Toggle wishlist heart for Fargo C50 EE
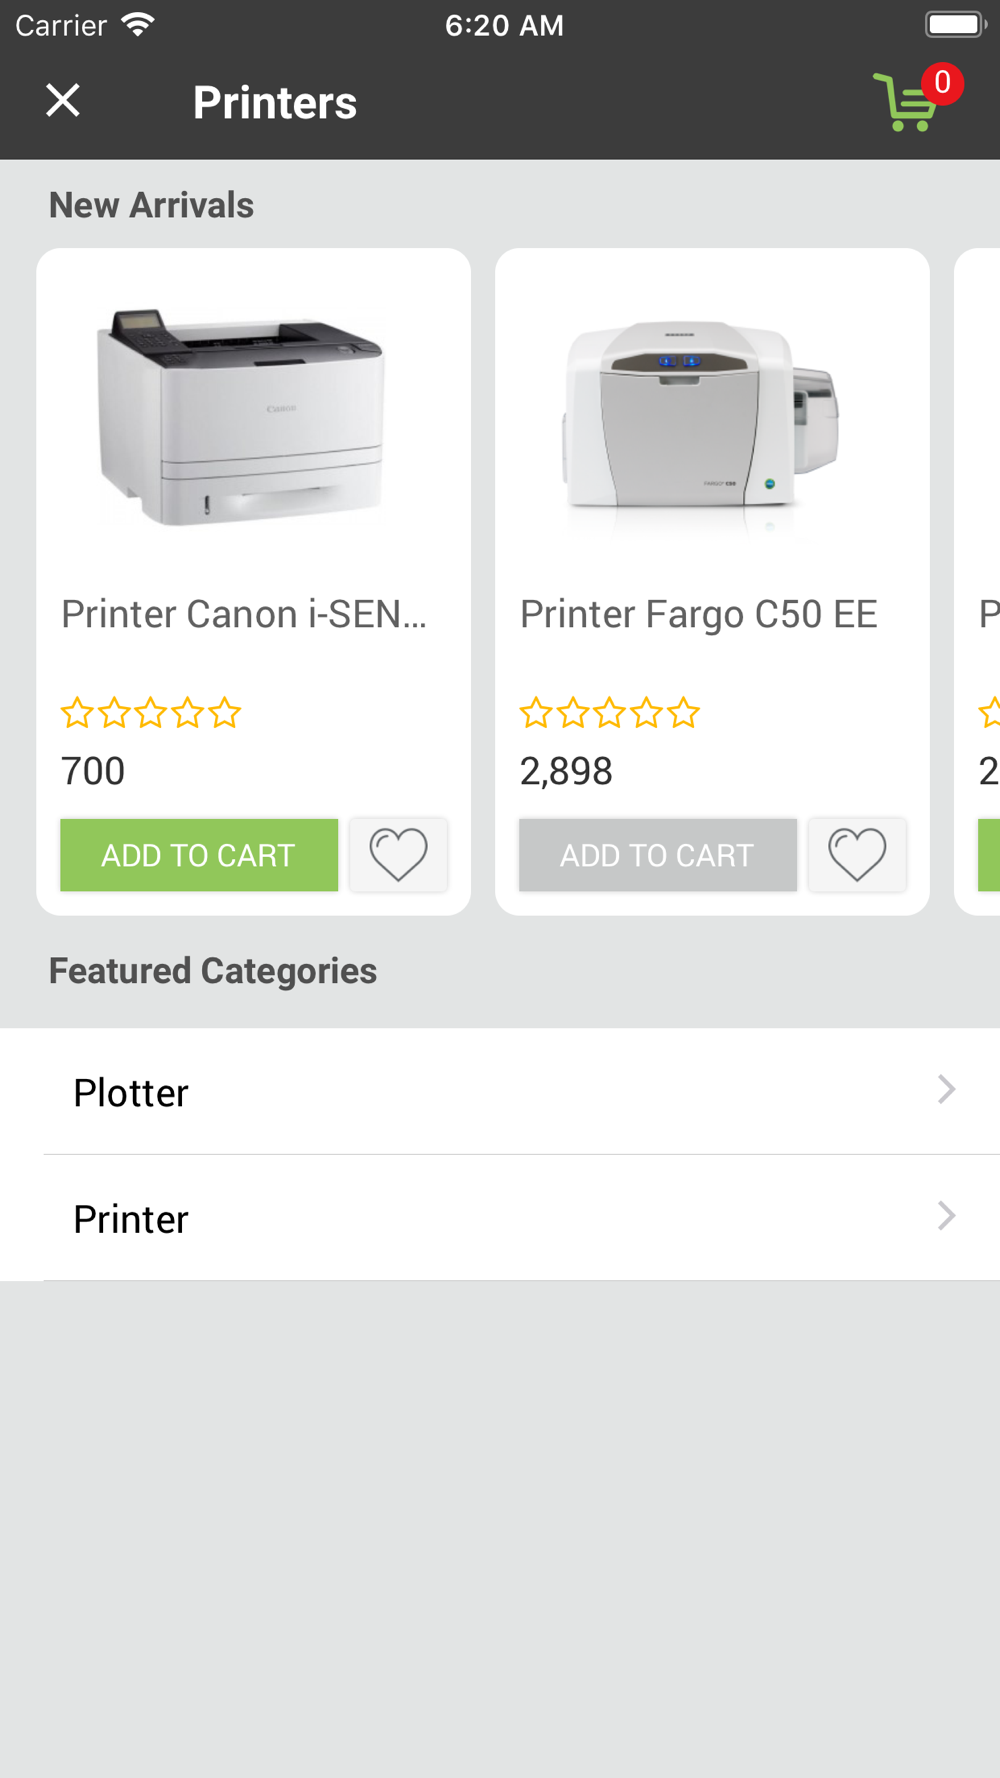Viewport: 1000px width, 1778px height. 857,855
